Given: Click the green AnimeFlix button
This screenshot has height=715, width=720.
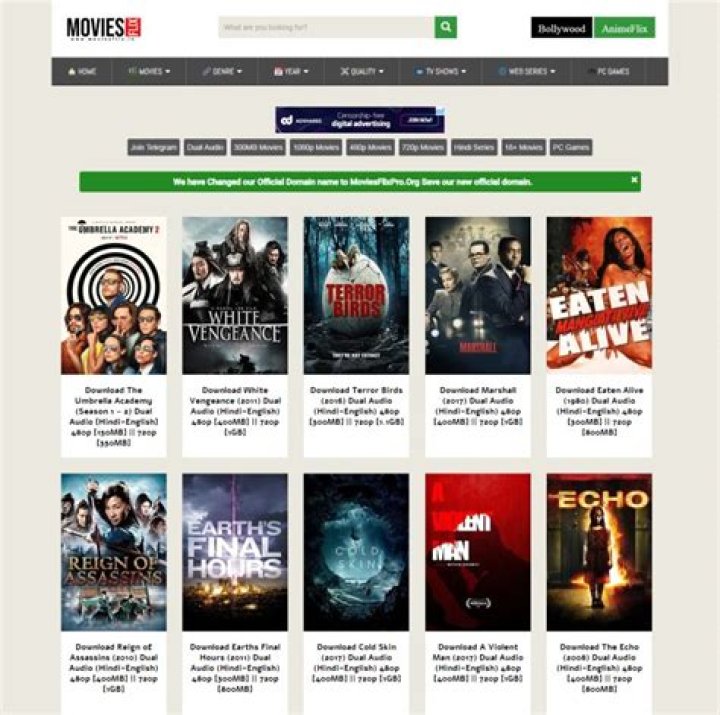Looking at the screenshot, I should pyautogui.click(x=624, y=28).
